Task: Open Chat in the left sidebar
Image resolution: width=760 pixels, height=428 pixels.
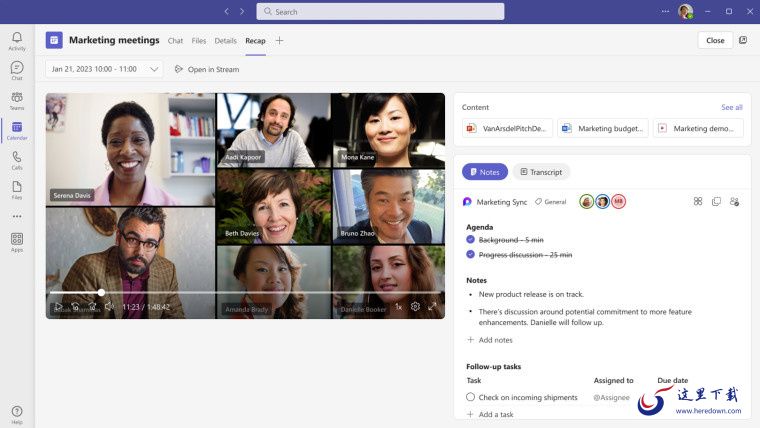Action: pyautogui.click(x=17, y=71)
